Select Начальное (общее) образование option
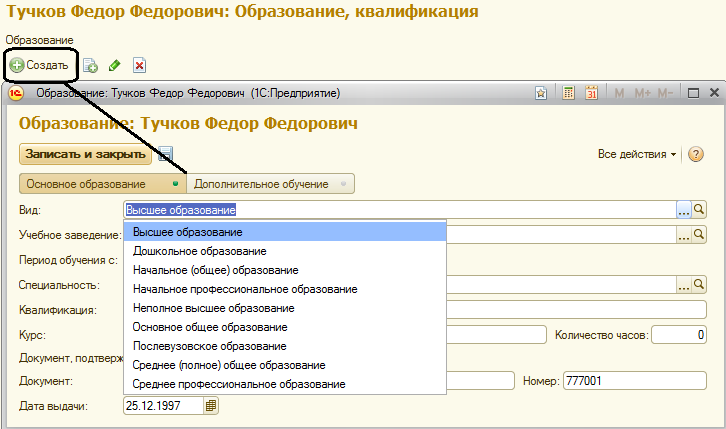 [x=285, y=270]
